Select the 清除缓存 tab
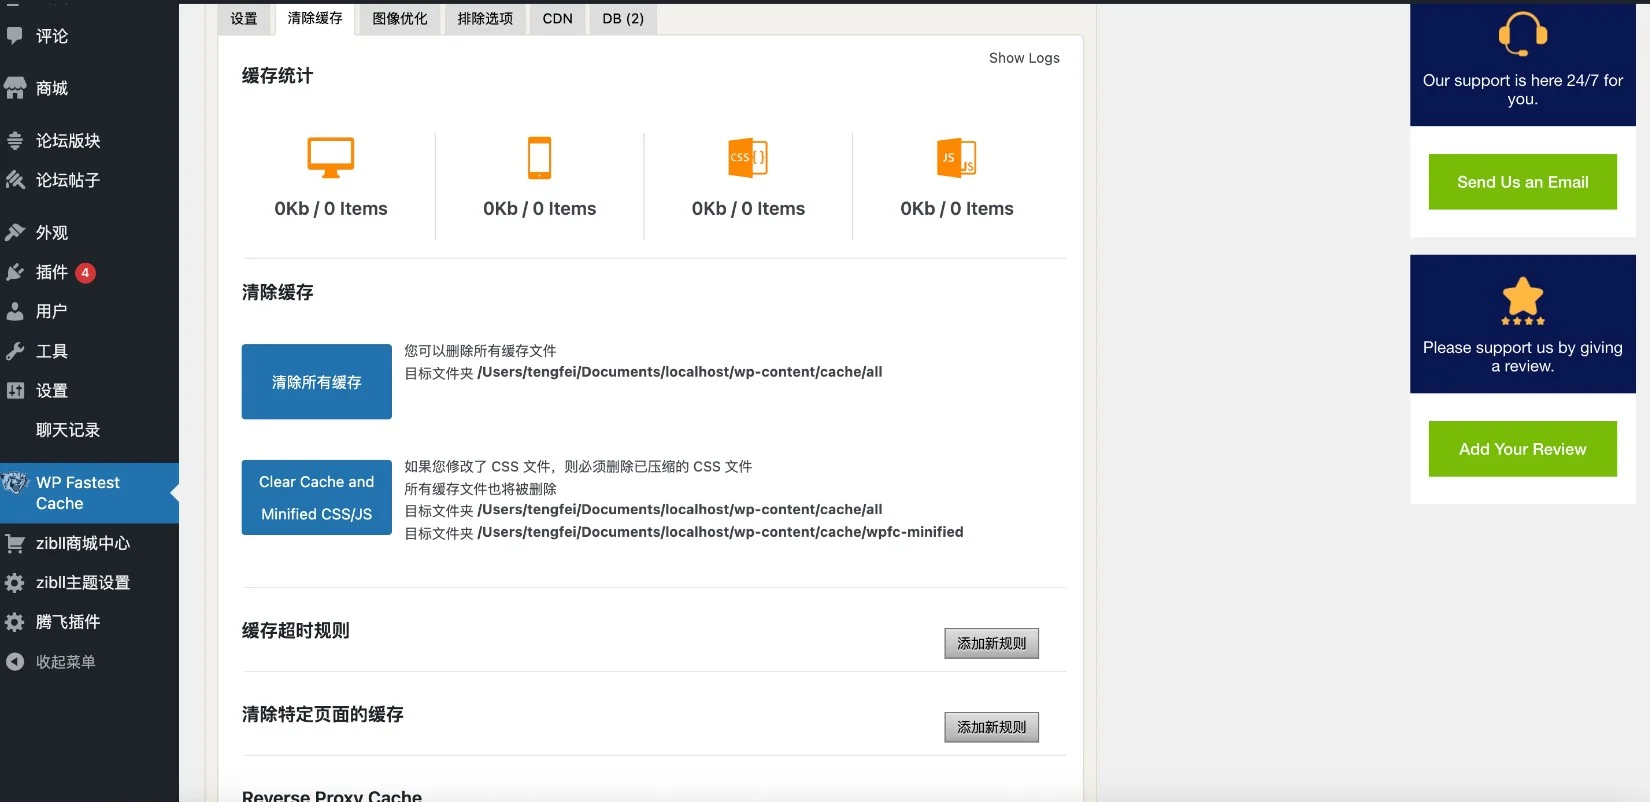The width and height of the screenshot is (1650, 802). pyautogui.click(x=315, y=19)
